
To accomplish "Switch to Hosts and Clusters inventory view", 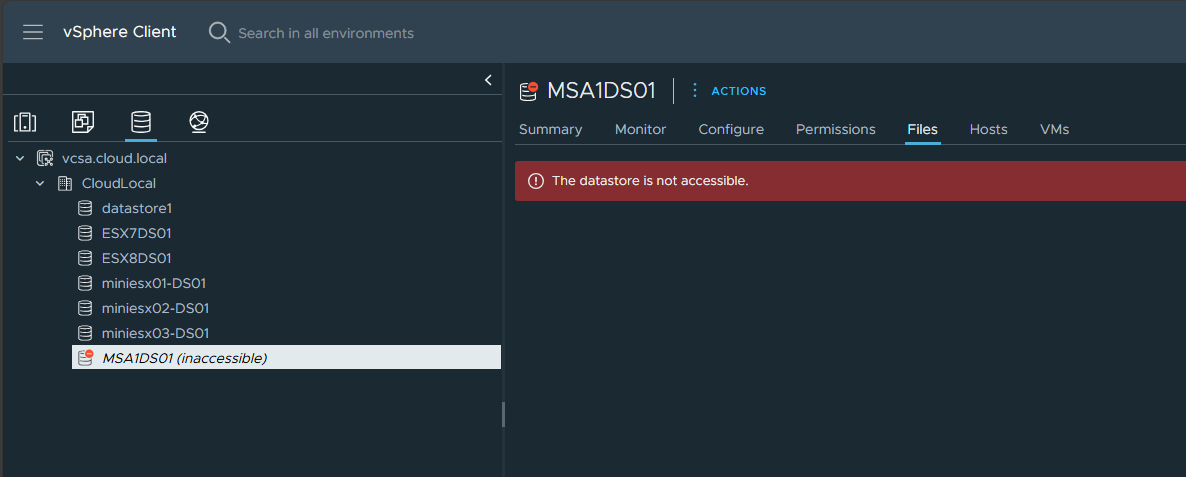I will click(x=25, y=122).
